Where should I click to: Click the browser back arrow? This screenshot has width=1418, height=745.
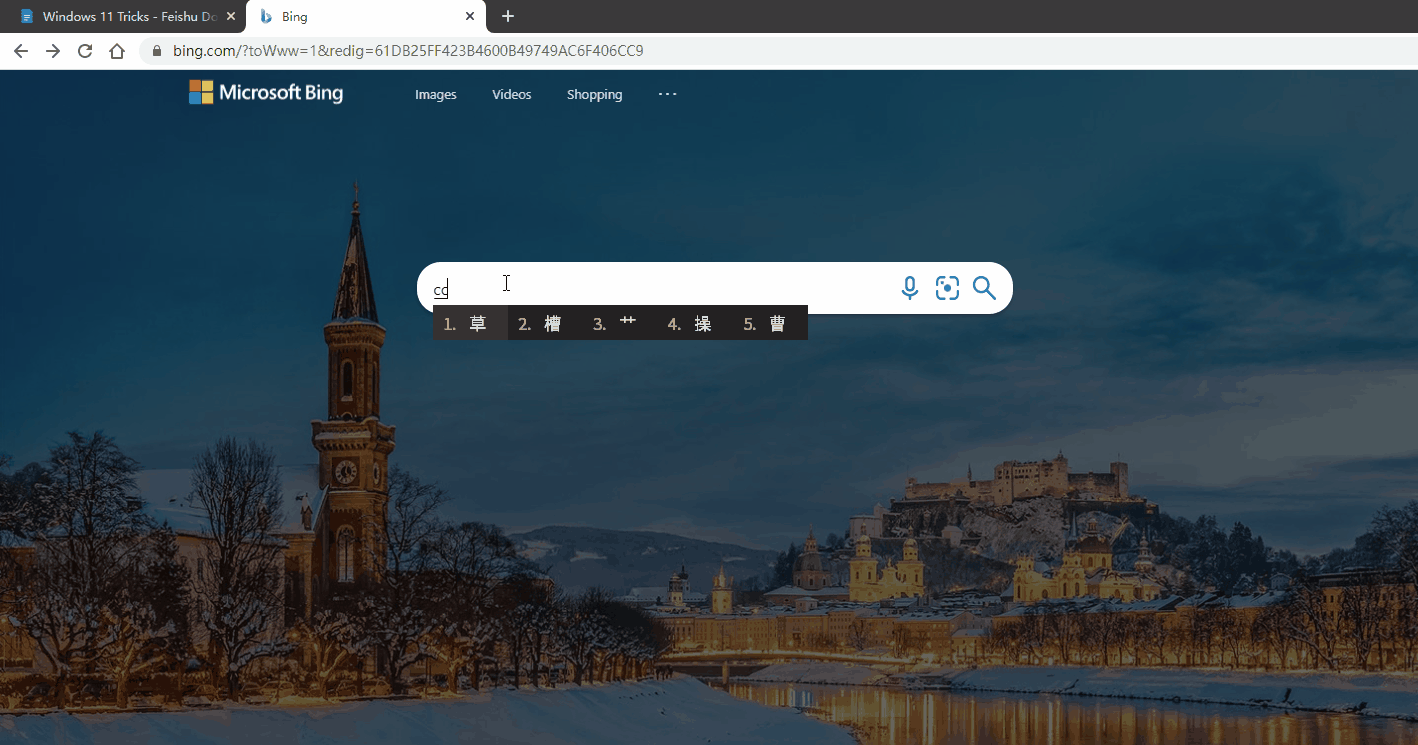21,51
